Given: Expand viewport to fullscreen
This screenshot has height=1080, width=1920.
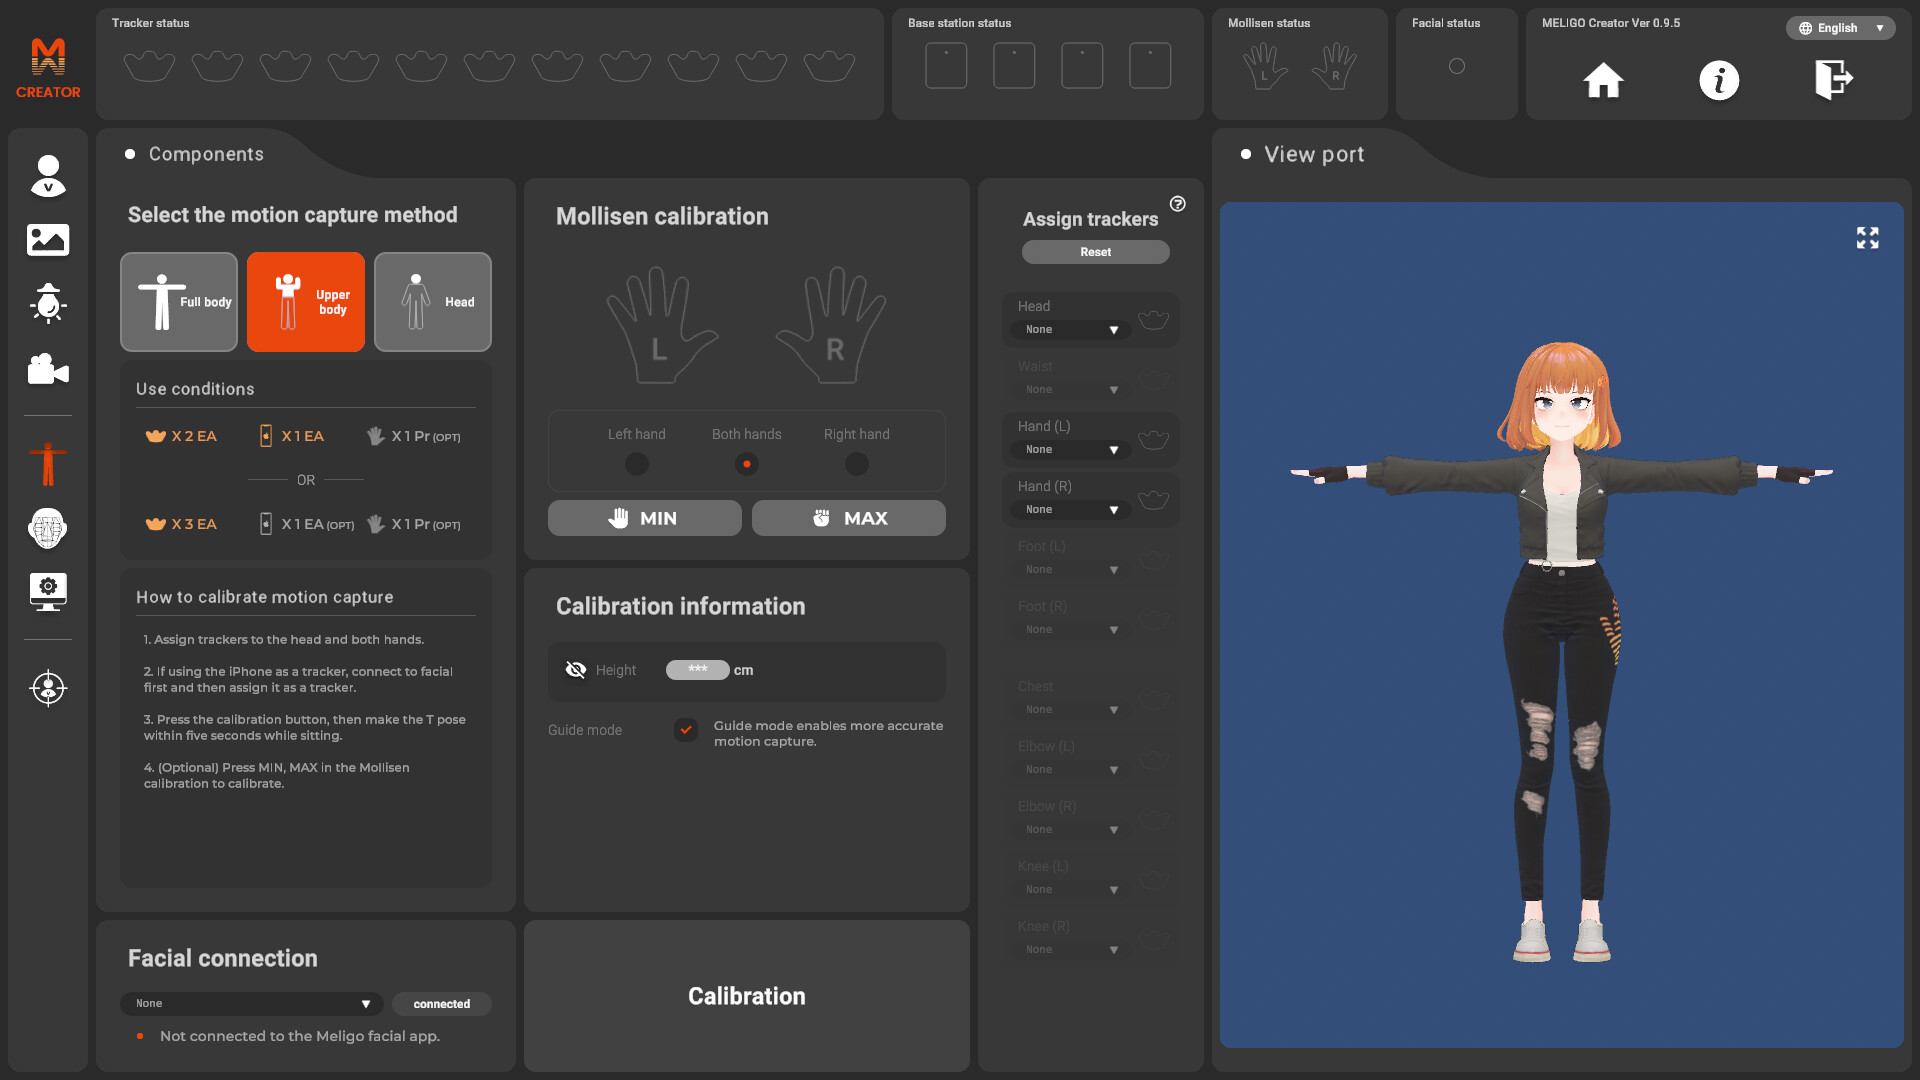Looking at the screenshot, I should tap(1867, 238).
